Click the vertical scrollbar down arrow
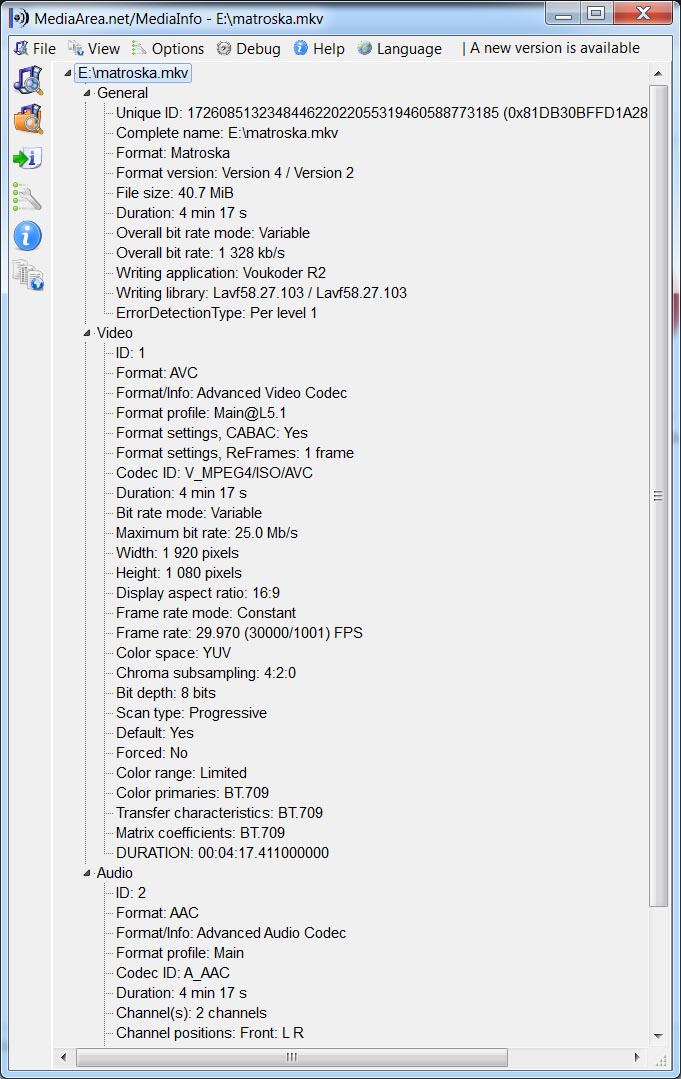This screenshot has height=1079, width=681. tap(658, 1036)
